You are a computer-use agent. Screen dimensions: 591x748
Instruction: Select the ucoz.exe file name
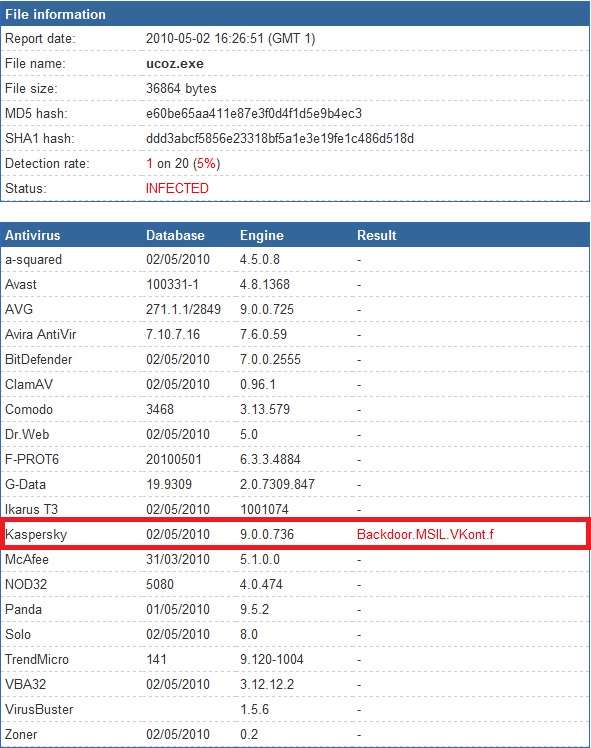pyautogui.click(x=175, y=64)
